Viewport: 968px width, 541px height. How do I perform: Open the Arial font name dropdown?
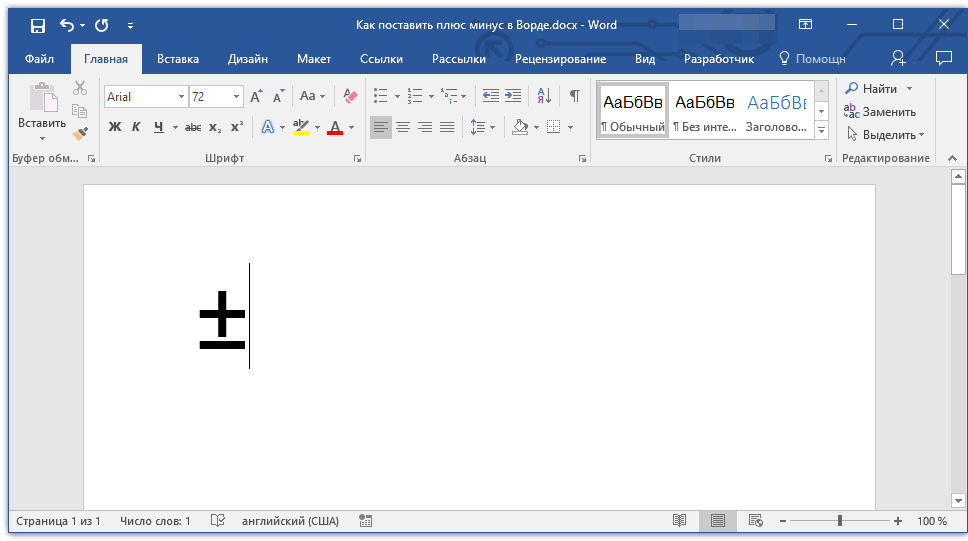(181, 97)
